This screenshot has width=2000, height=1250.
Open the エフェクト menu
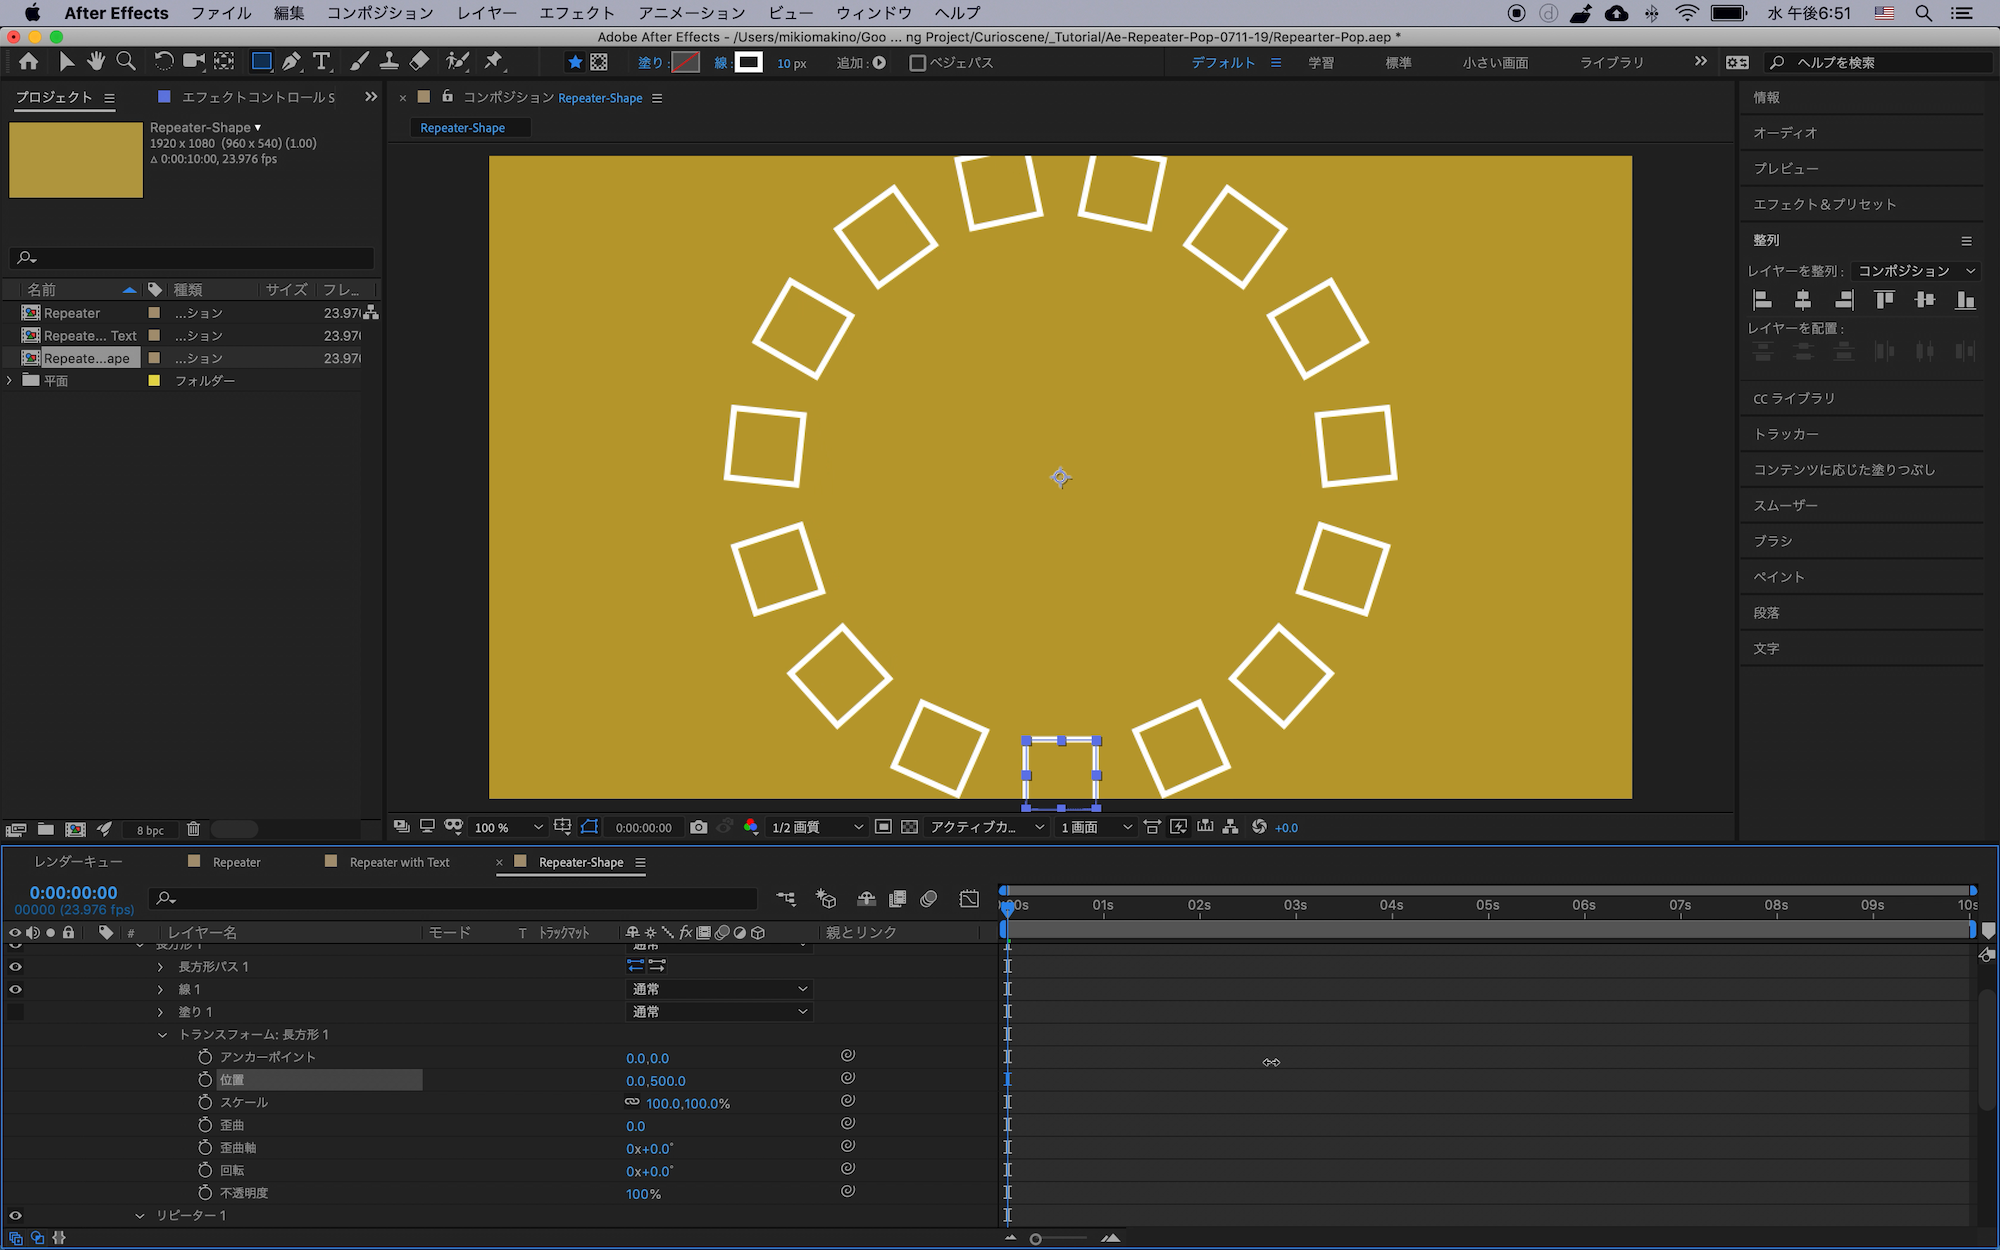[576, 13]
